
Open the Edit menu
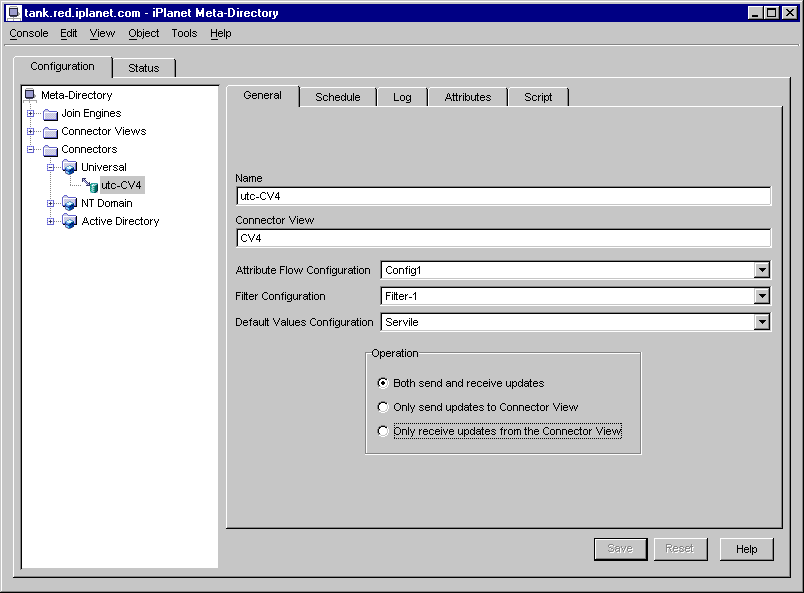coord(68,33)
